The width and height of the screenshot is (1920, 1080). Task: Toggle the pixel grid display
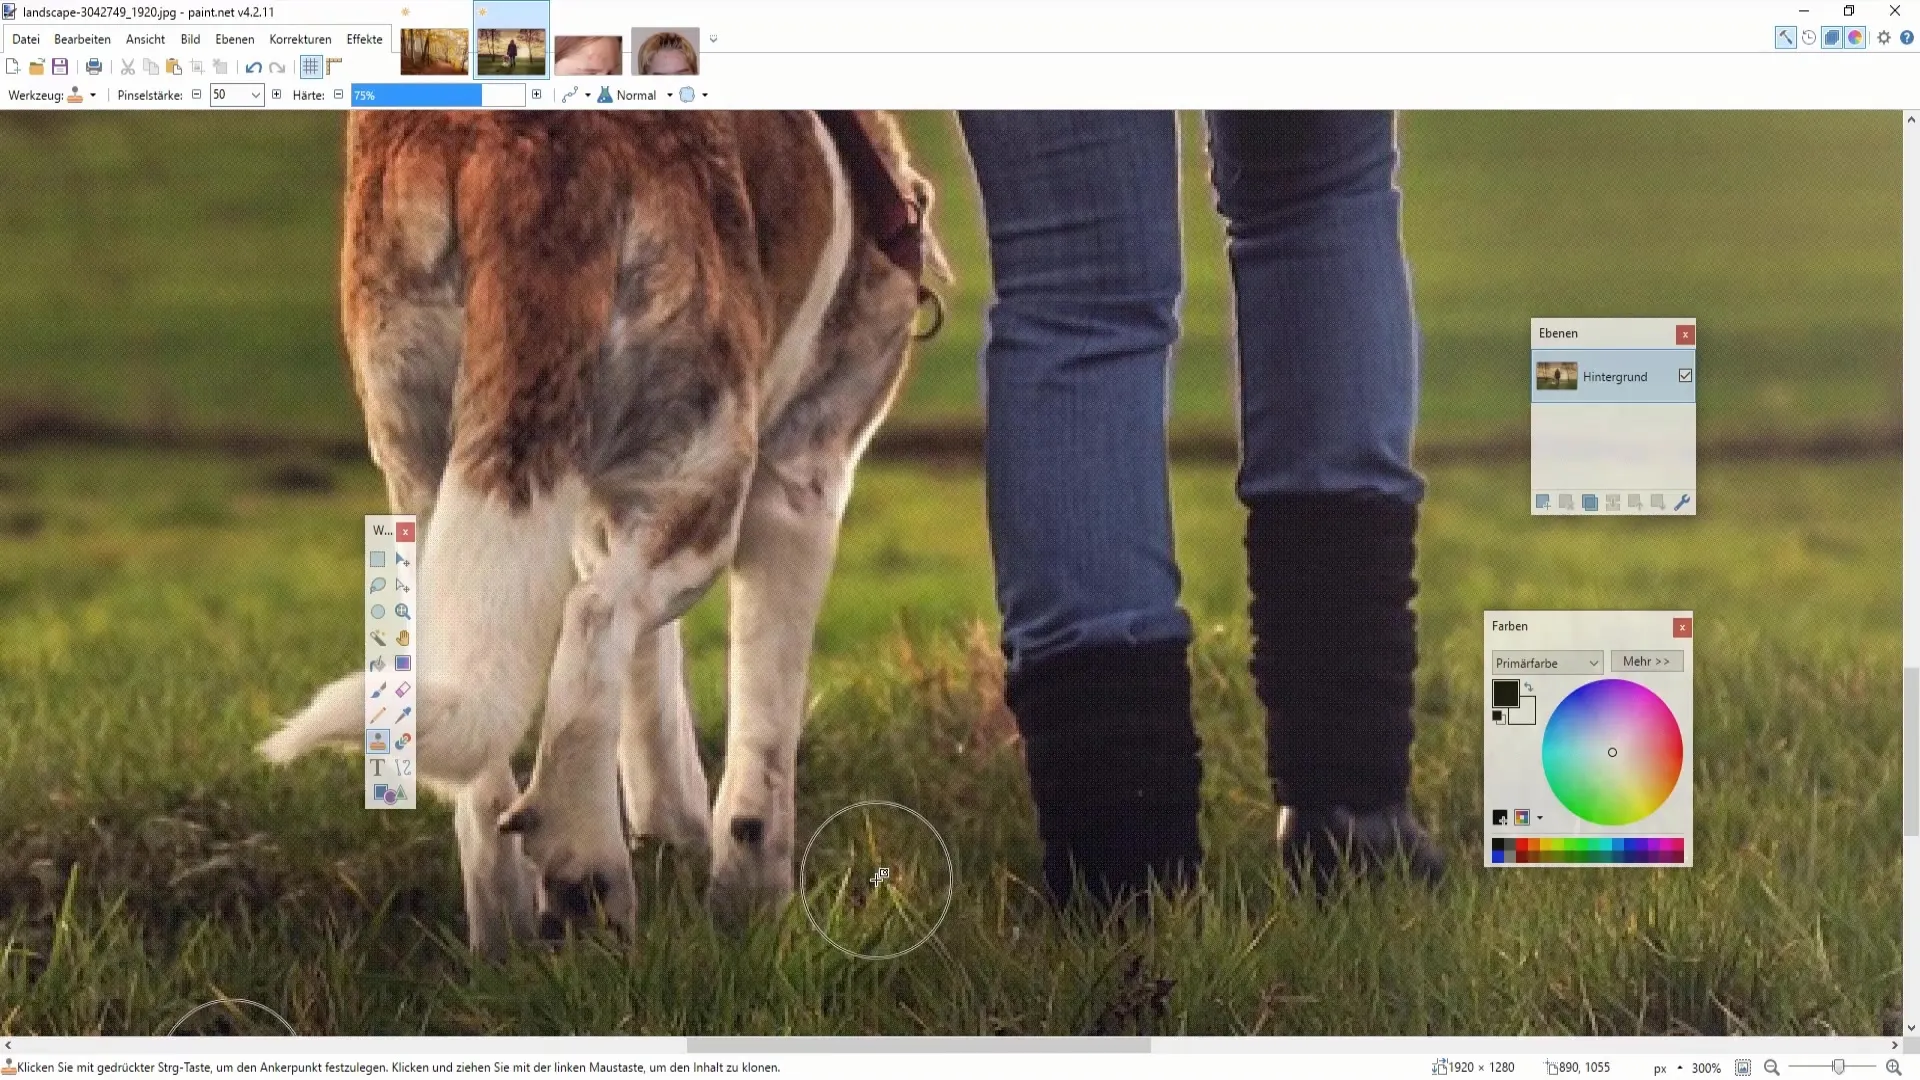pos(311,67)
